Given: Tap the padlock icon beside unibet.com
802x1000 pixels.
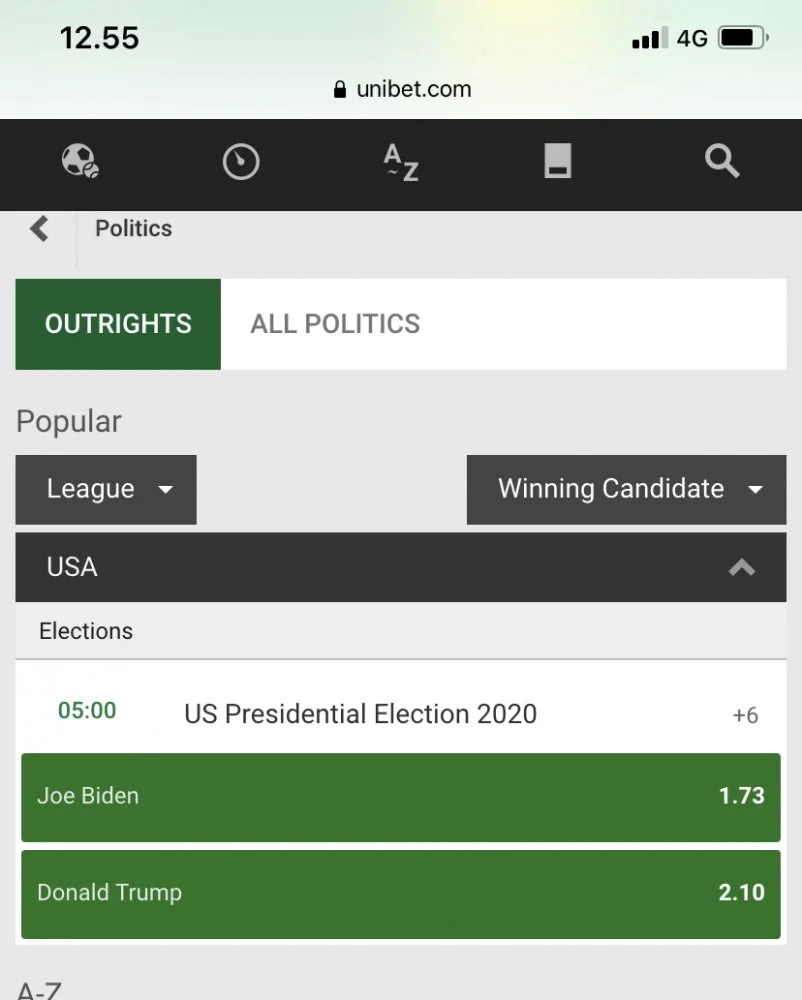Looking at the screenshot, I should pos(341,89).
